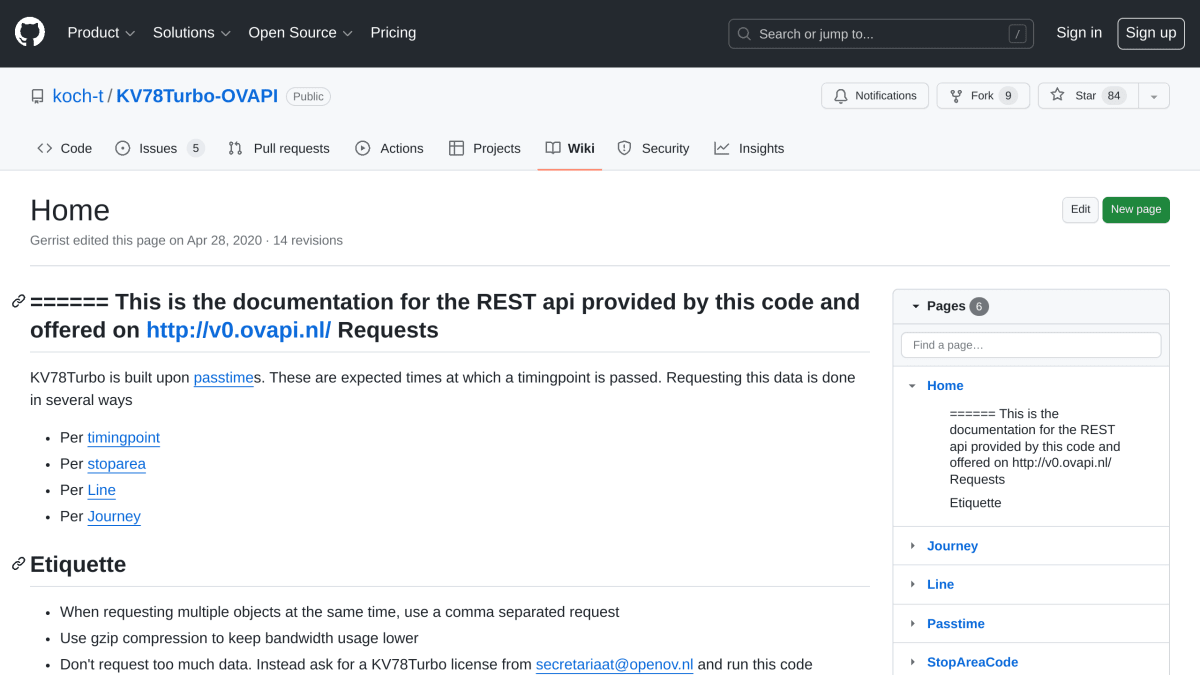Click the Notifications button
This screenshot has width=1200, height=675.
[875, 96]
